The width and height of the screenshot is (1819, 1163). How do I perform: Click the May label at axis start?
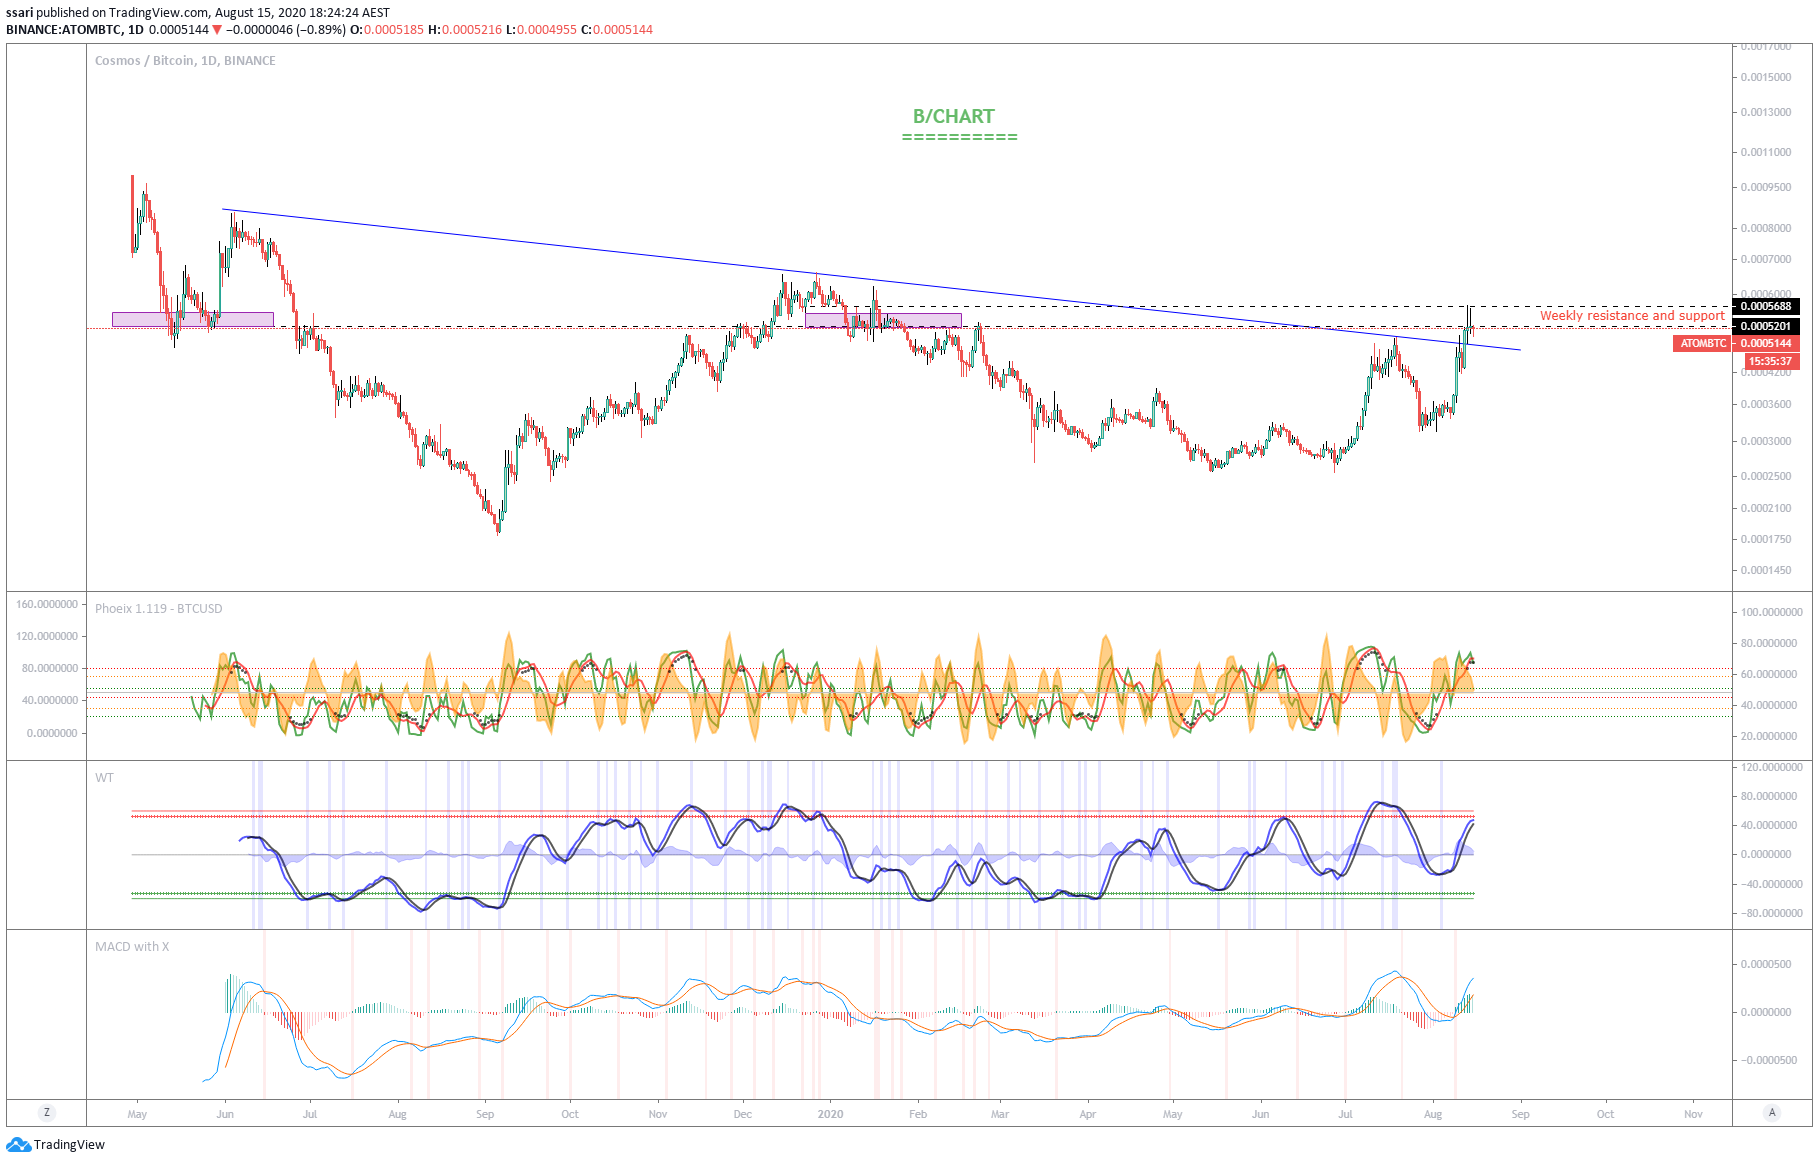click(x=138, y=1114)
